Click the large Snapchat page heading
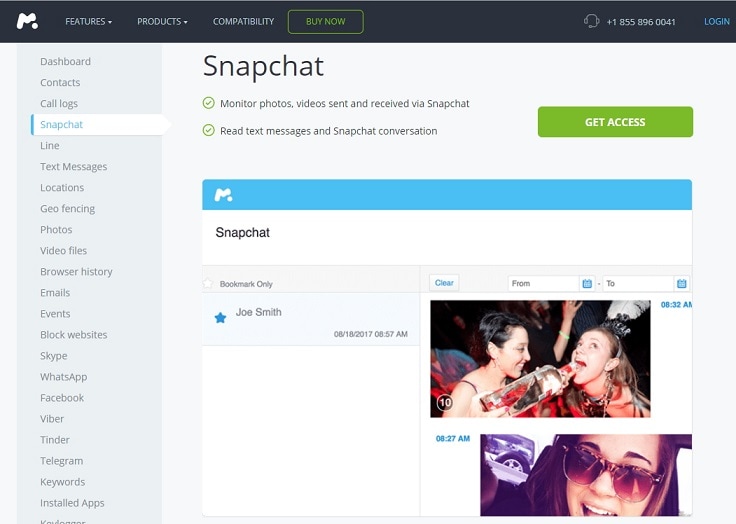The height and width of the screenshot is (524, 736). click(263, 66)
